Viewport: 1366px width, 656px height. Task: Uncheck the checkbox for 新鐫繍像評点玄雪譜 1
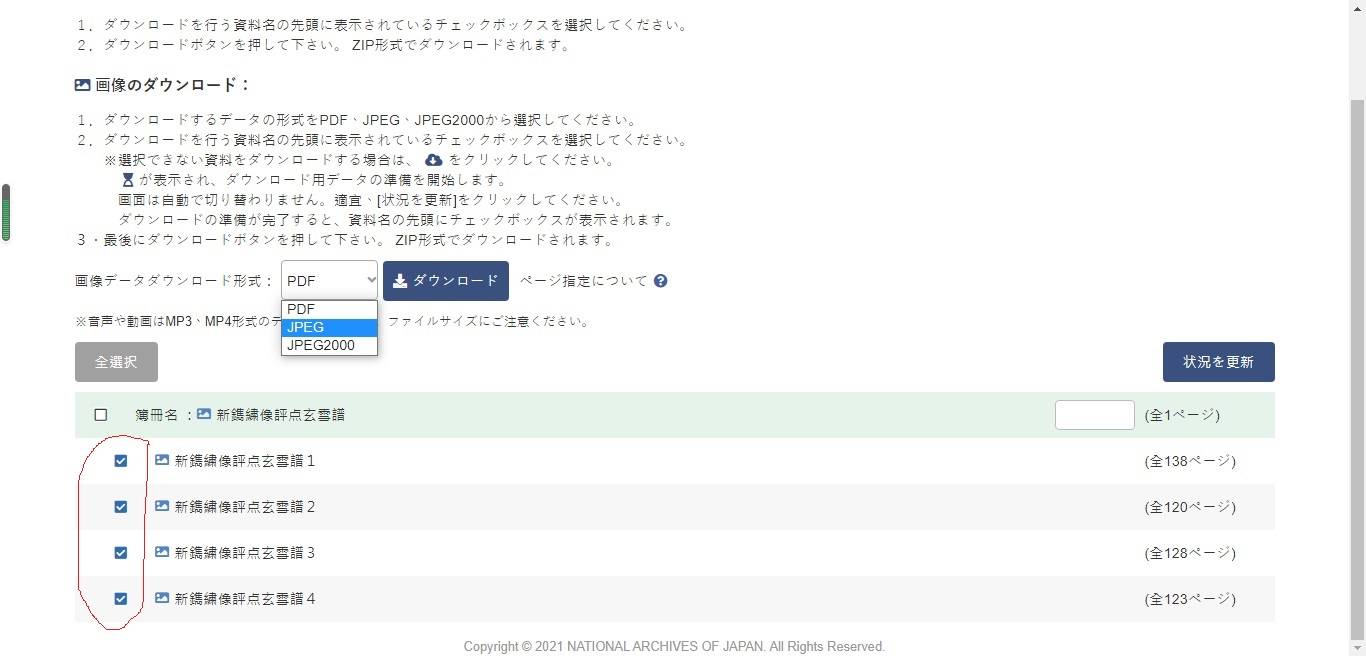[121, 461]
